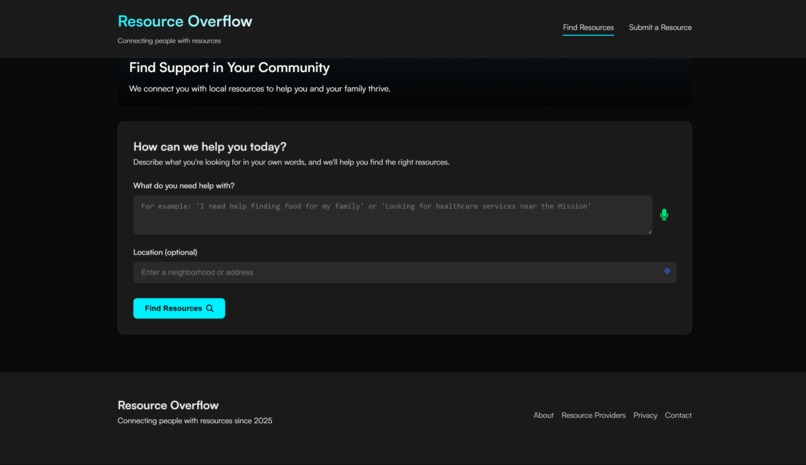Click footer 'Resource Overflow' title text
The image size is (806, 465).
168,405
